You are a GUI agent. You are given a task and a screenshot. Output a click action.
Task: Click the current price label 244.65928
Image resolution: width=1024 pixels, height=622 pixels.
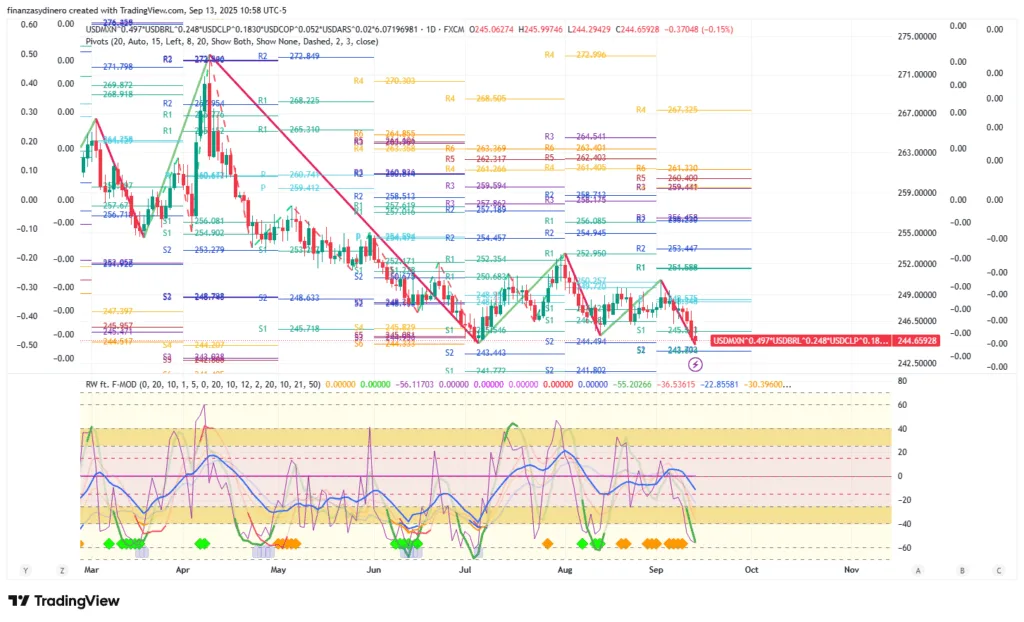coord(918,340)
